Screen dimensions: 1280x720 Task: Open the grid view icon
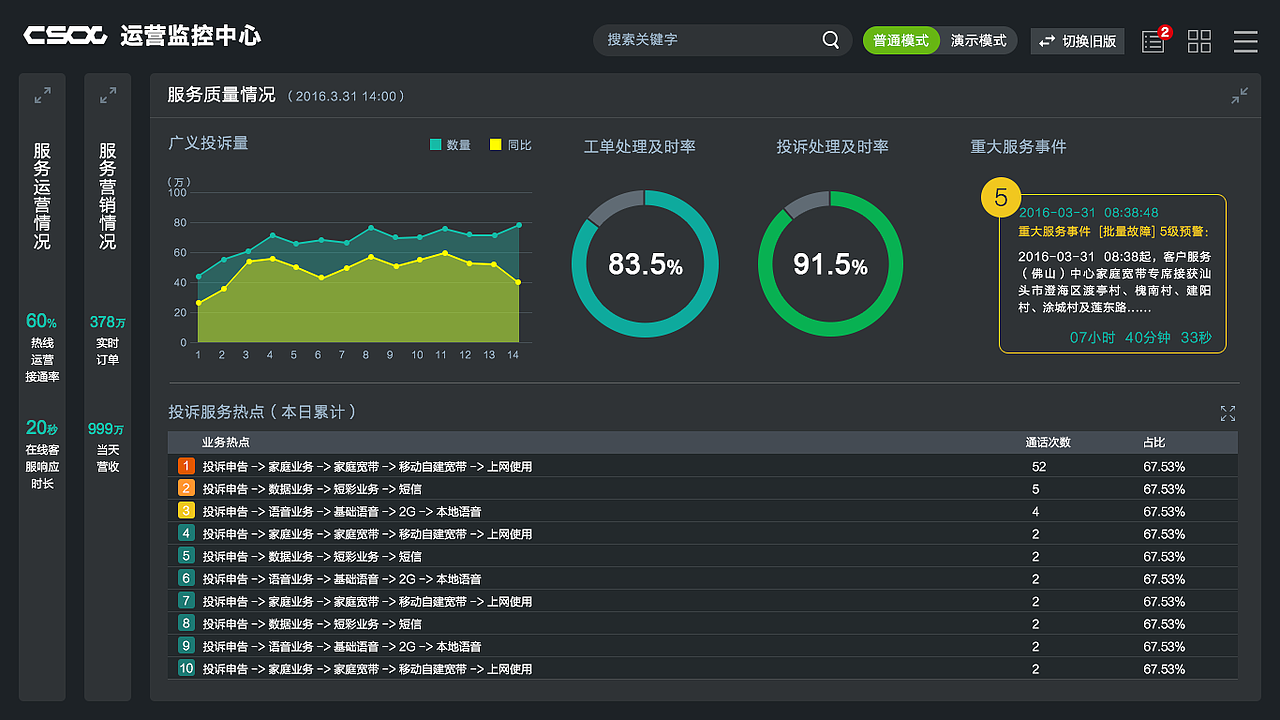tap(1199, 41)
